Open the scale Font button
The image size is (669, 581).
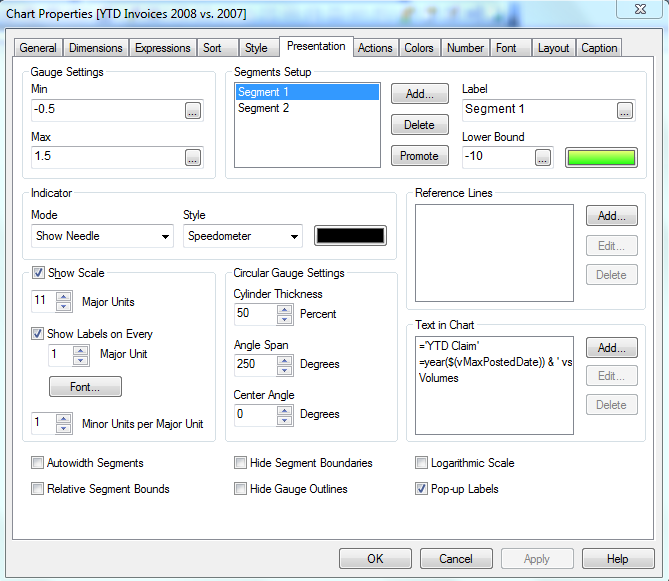85,386
